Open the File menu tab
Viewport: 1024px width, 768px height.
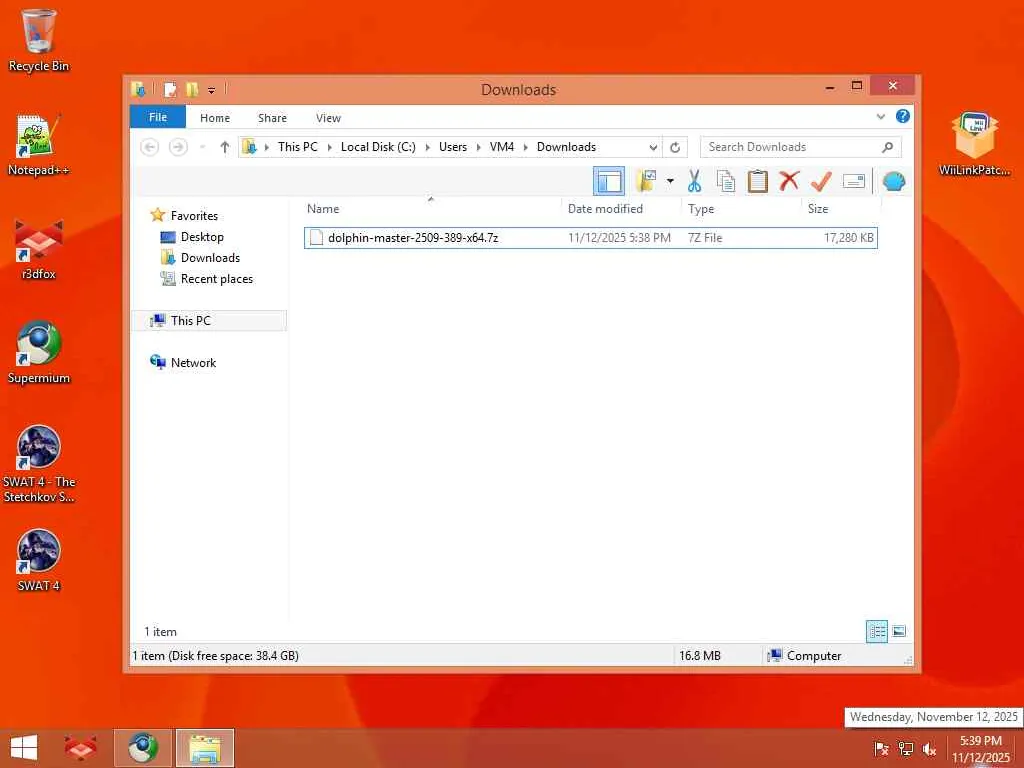158,117
